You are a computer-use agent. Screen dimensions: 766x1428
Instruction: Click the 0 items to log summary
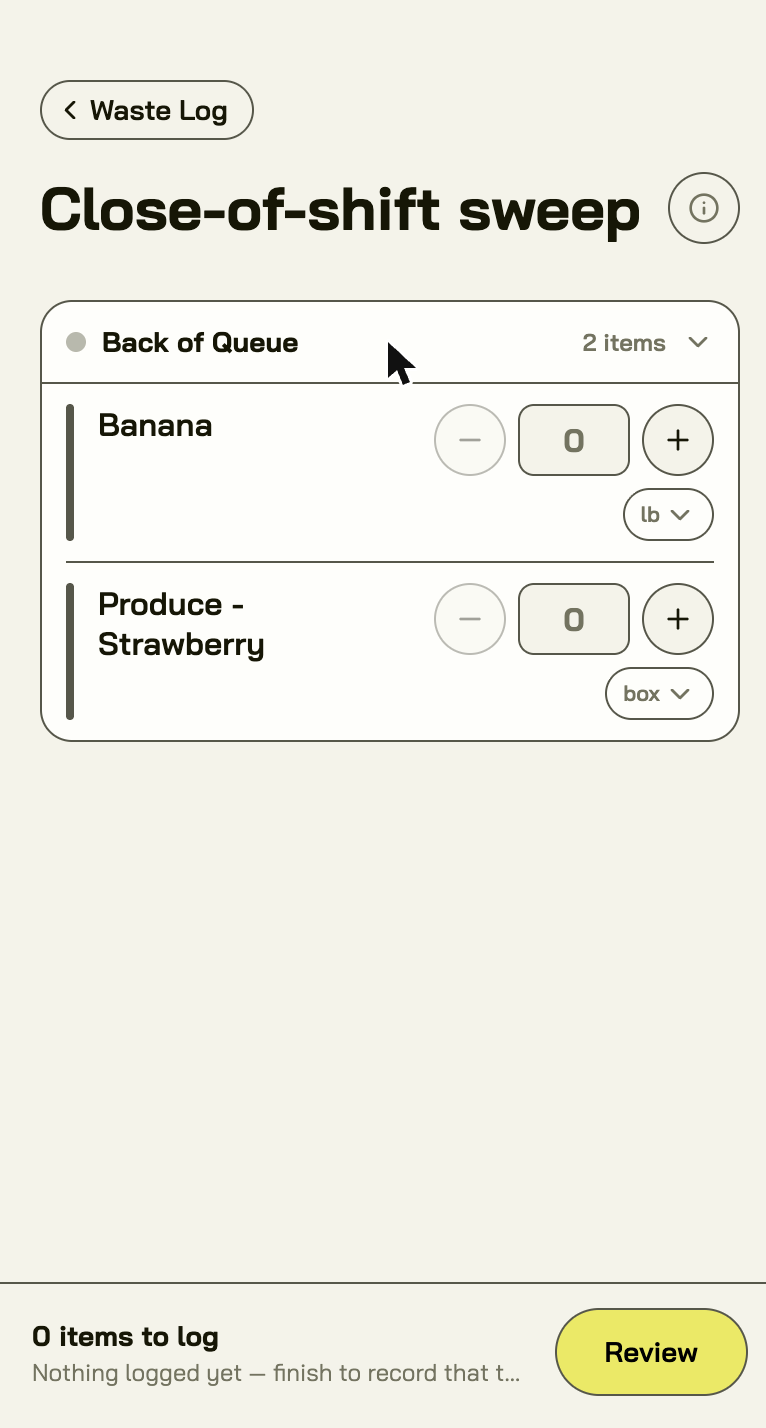[x=125, y=1336]
